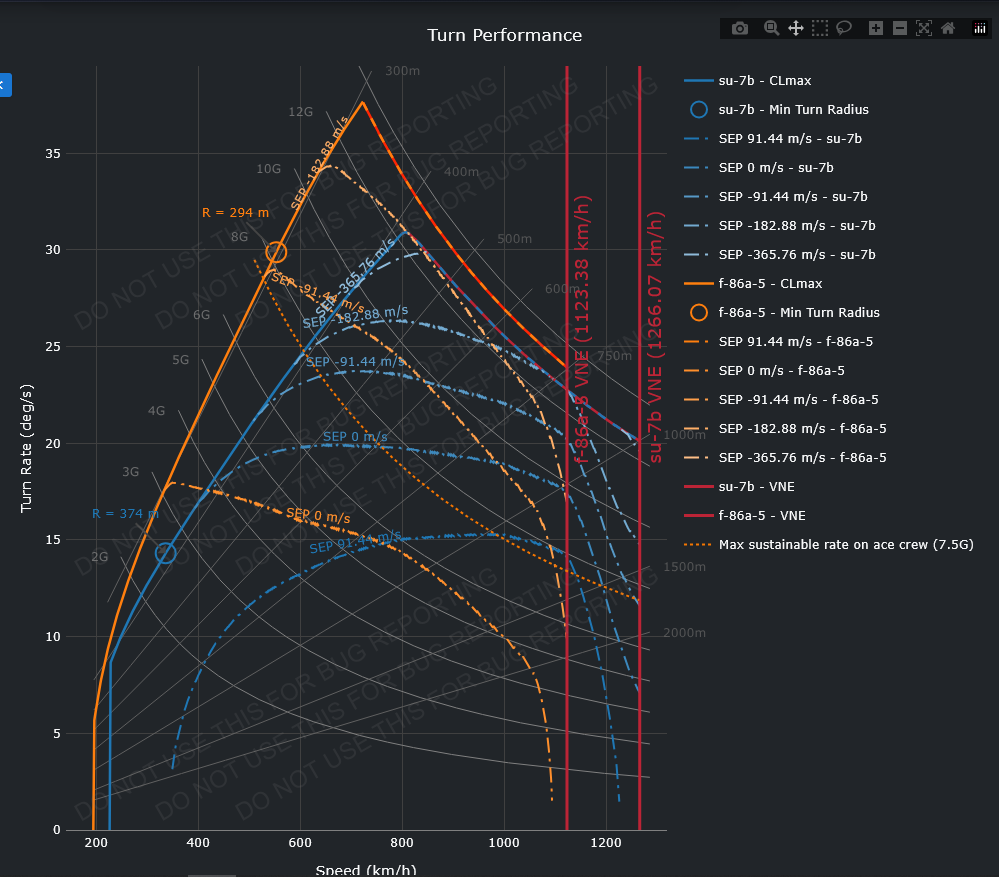The width and height of the screenshot is (999, 877).
Task: Reset axes with the home icon
Action: (948, 29)
